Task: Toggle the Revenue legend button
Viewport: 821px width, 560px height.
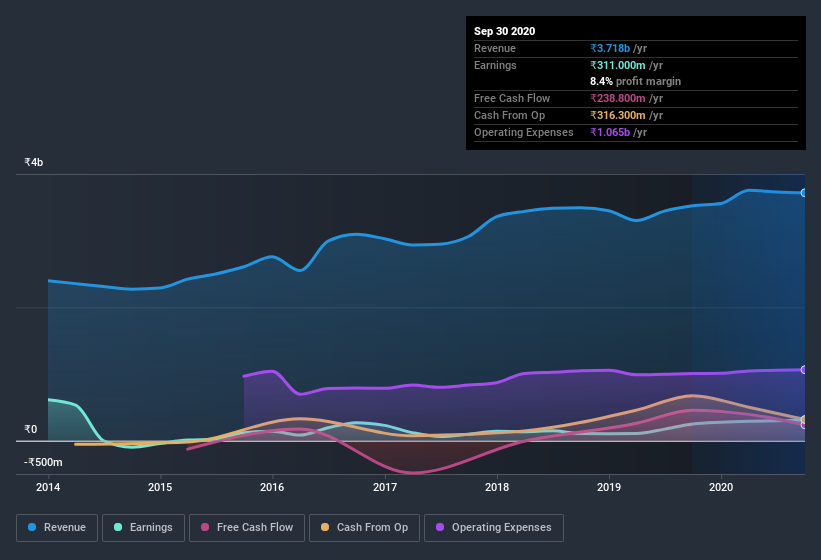Action: coord(57,528)
